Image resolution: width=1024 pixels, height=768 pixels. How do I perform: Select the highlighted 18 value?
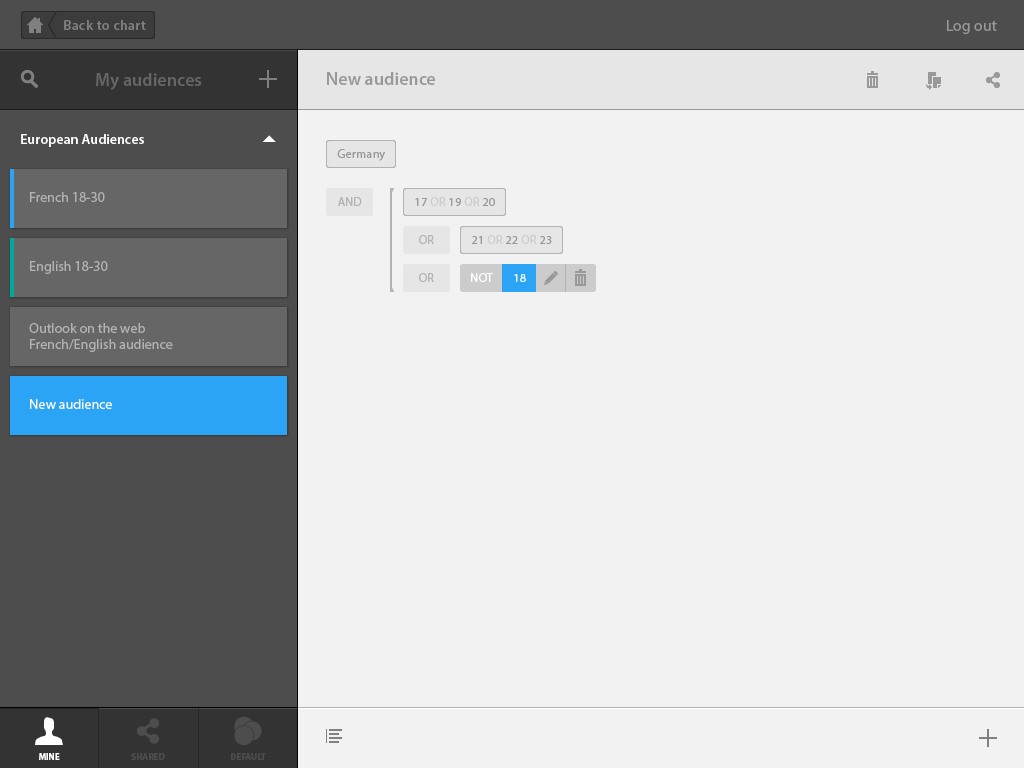point(519,278)
